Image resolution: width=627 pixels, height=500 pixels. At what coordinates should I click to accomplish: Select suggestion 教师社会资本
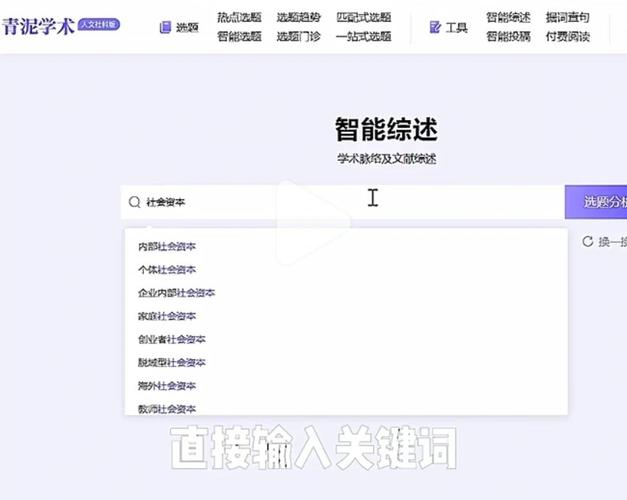click(x=167, y=409)
